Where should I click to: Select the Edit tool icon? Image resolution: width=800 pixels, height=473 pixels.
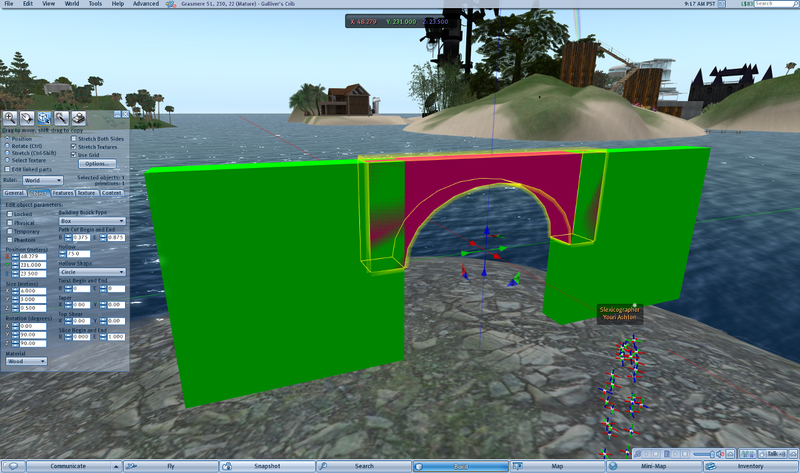point(45,118)
